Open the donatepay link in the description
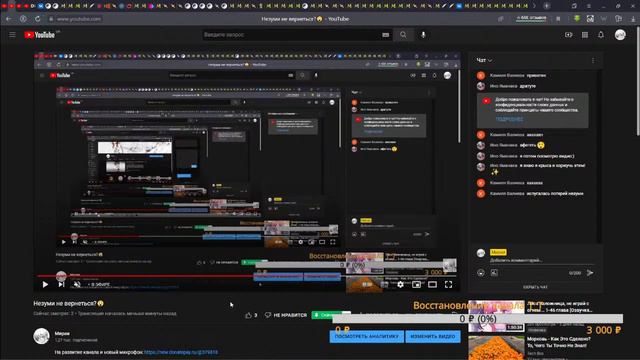This screenshot has height=360, width=640. tap(181, 352)
